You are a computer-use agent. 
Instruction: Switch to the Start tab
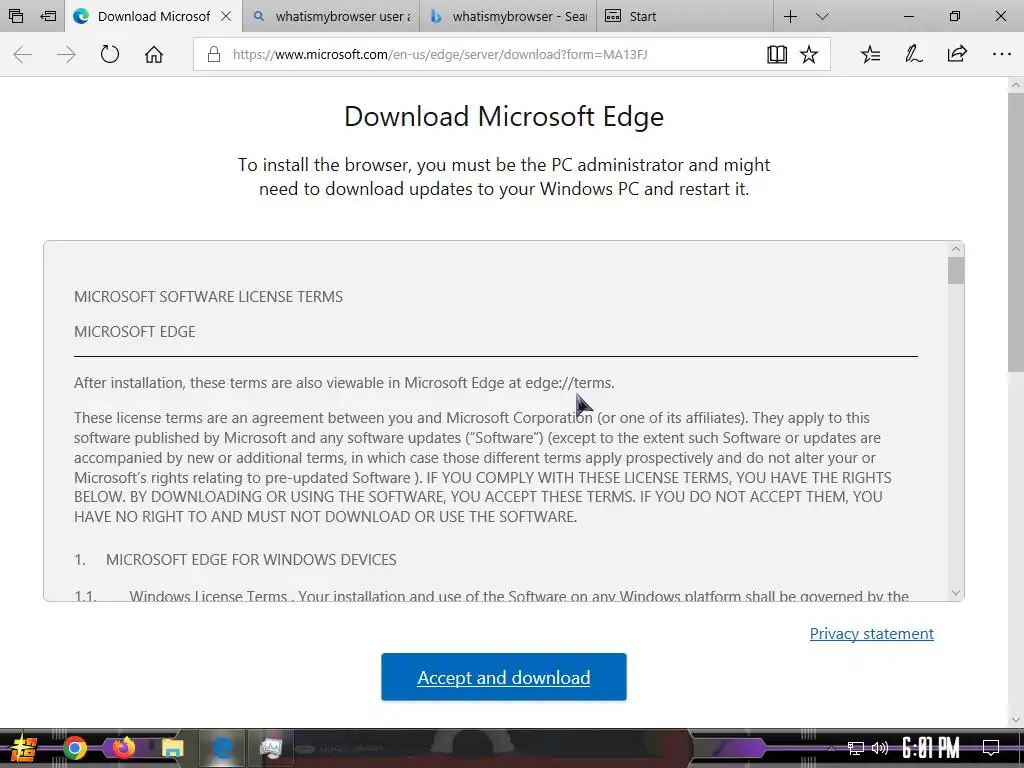coord(684,16)
